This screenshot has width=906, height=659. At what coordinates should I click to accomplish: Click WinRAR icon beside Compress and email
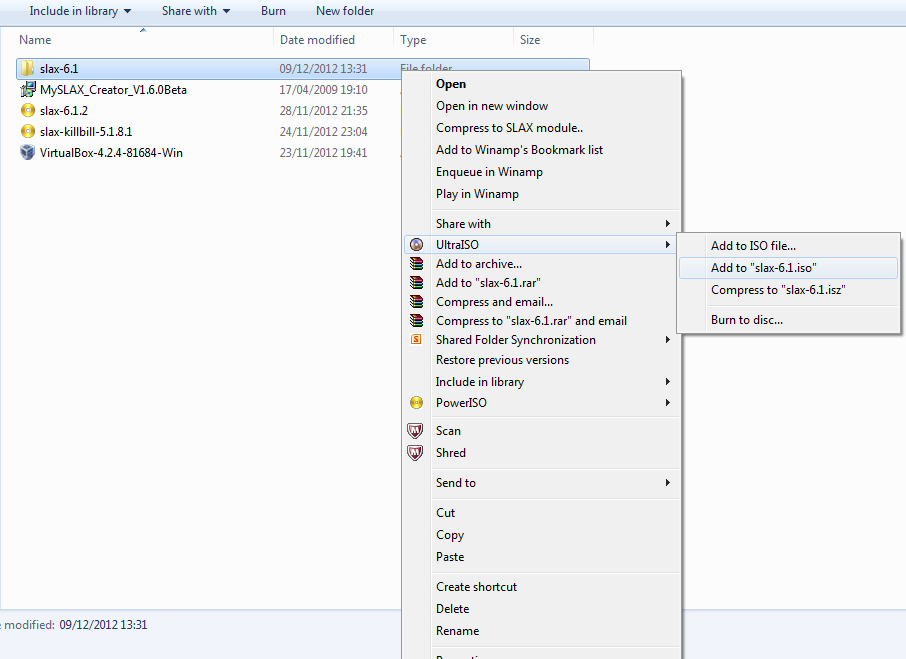point(416,302)
